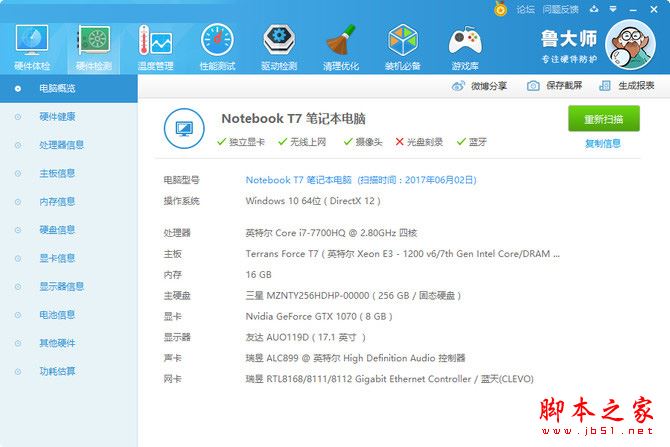Click 独立显卡 feature indicator
670x447 pixels.
241,142
